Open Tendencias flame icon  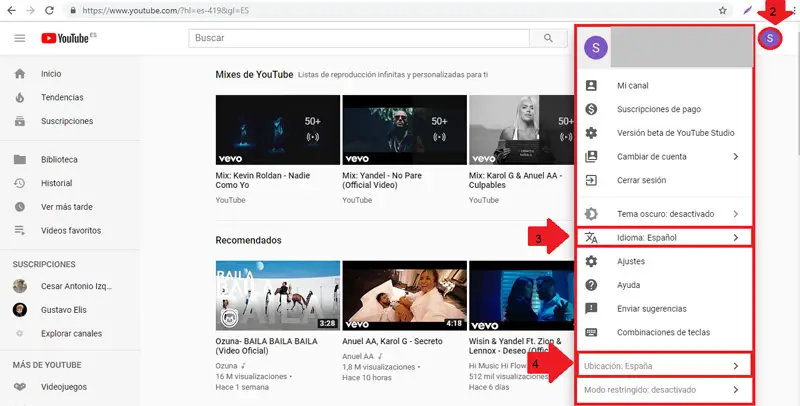20,97
